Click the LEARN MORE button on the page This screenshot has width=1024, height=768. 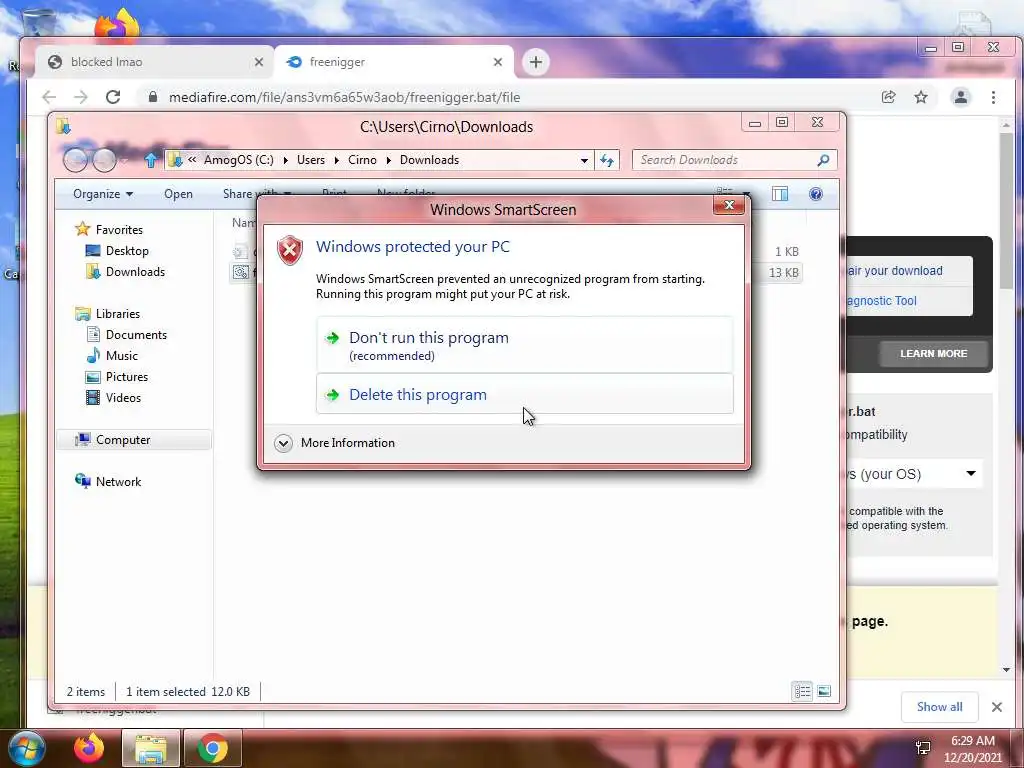(933, 353)
